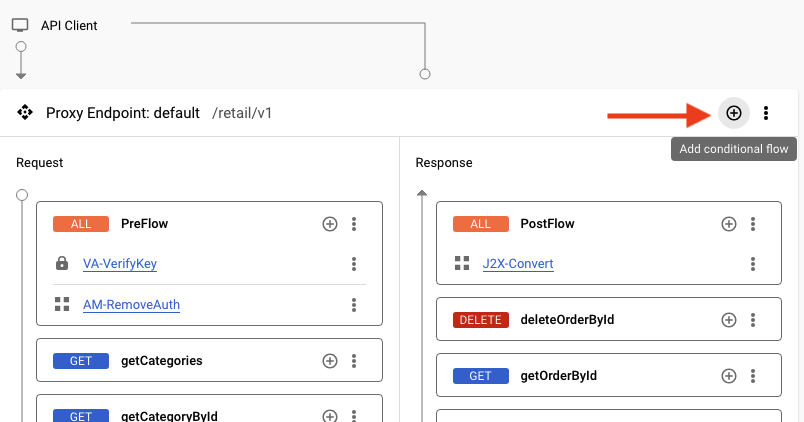Add policy step to request PreFlow
The width and height of the screenshot is (804, 422).
click(329, 224)
